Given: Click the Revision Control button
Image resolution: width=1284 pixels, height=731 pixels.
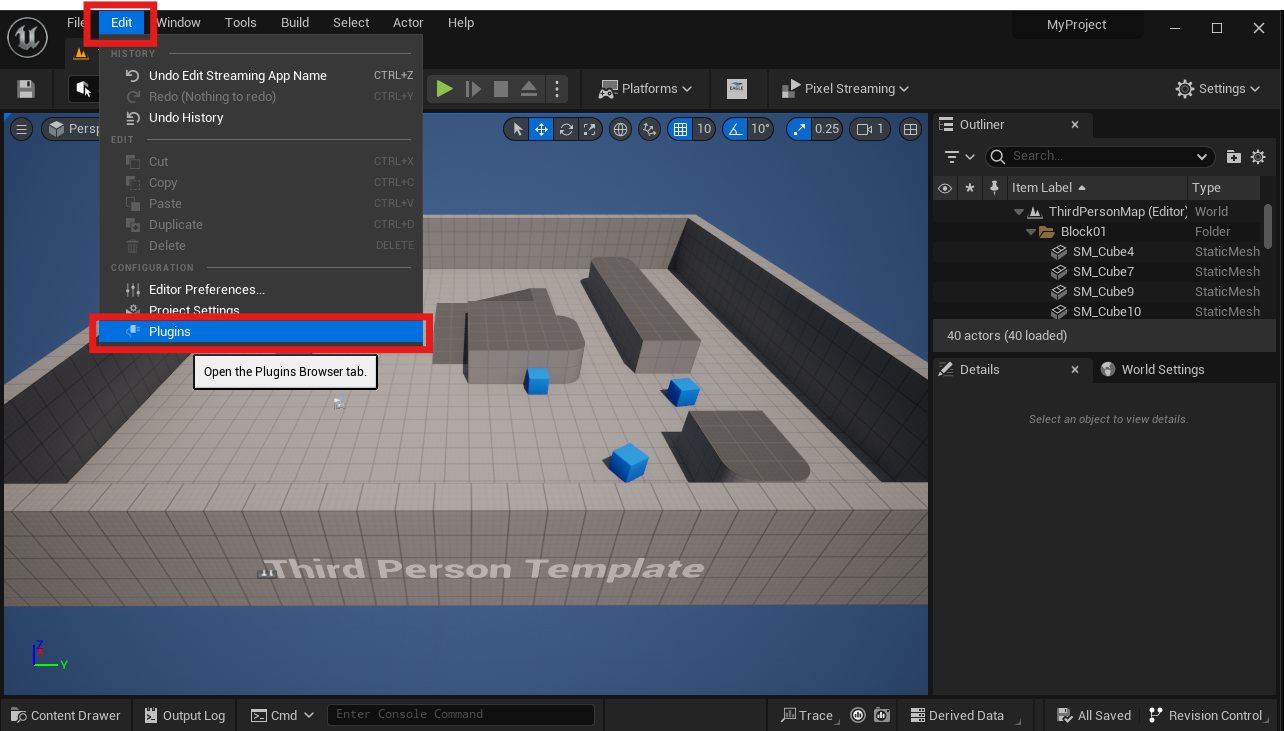Looking at the screenshot, I should 1206,715.
